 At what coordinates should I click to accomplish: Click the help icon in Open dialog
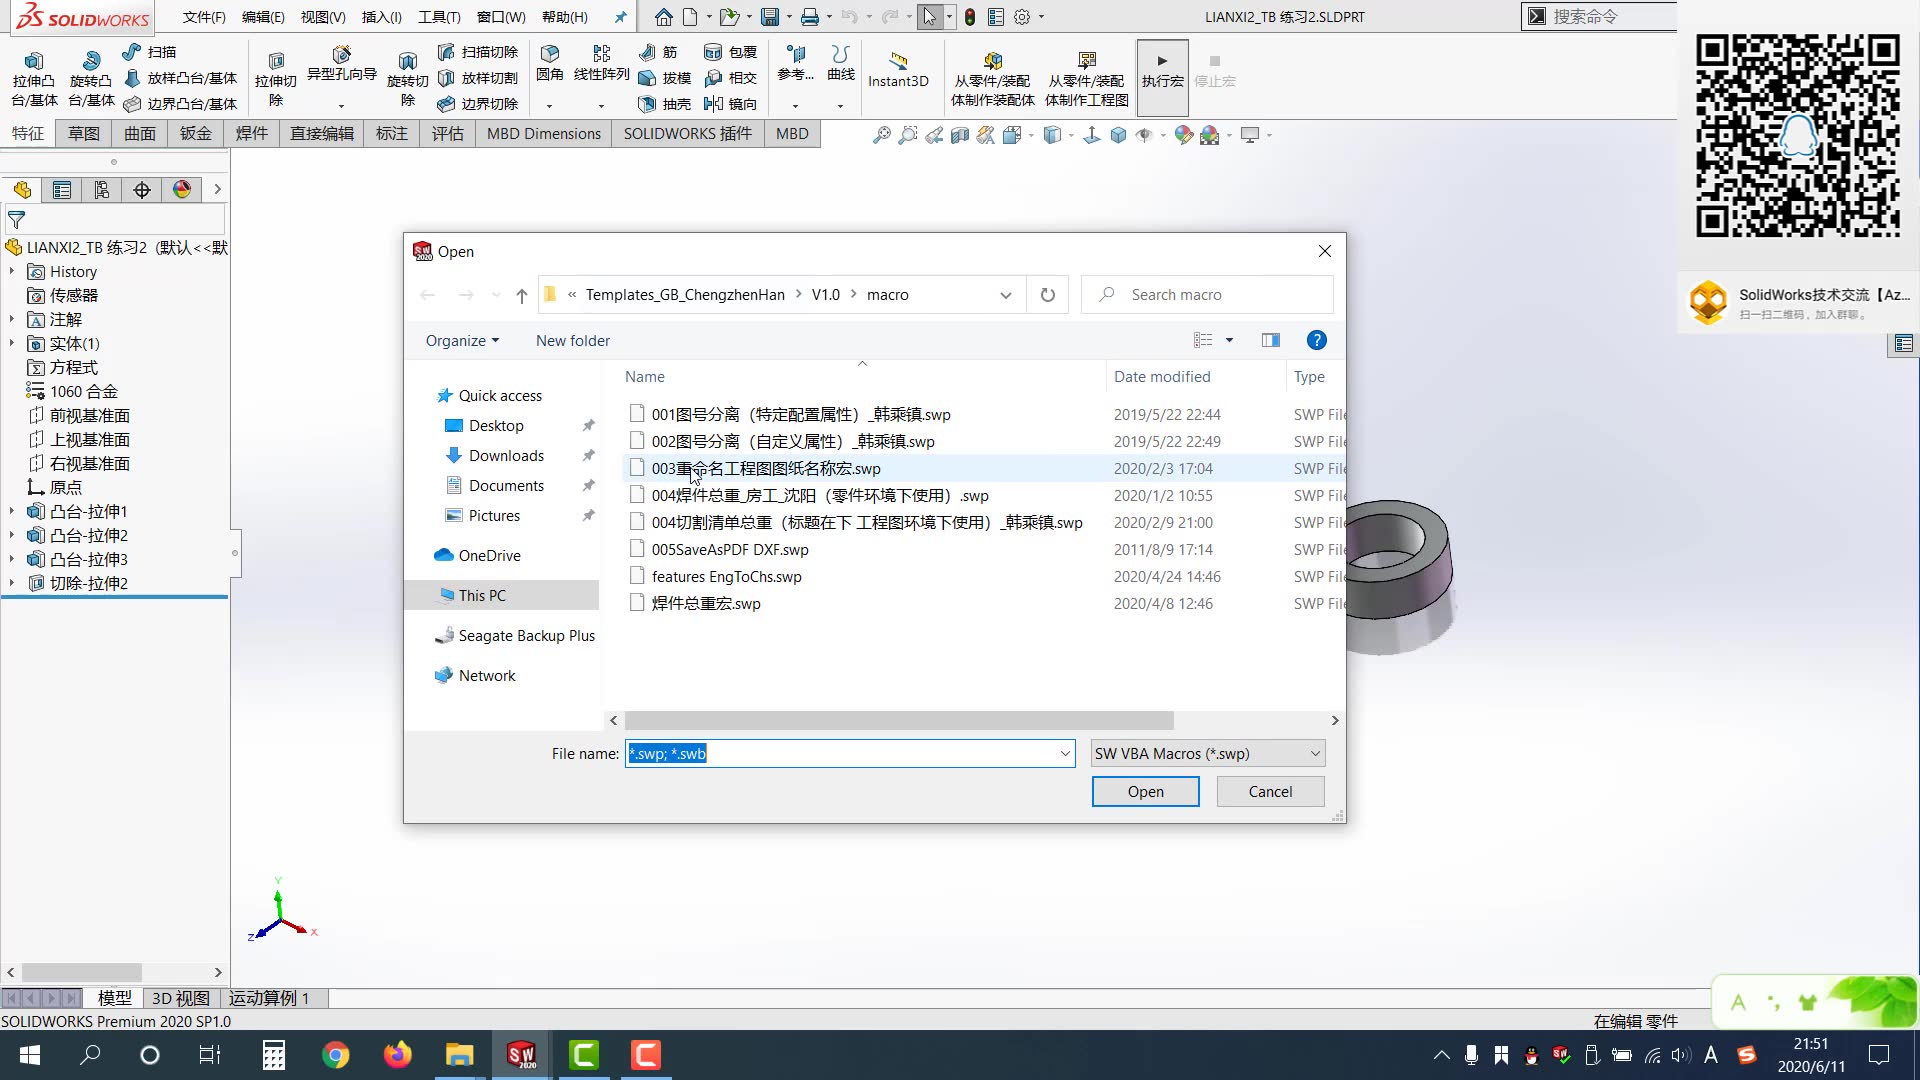tap(1317, 340)
